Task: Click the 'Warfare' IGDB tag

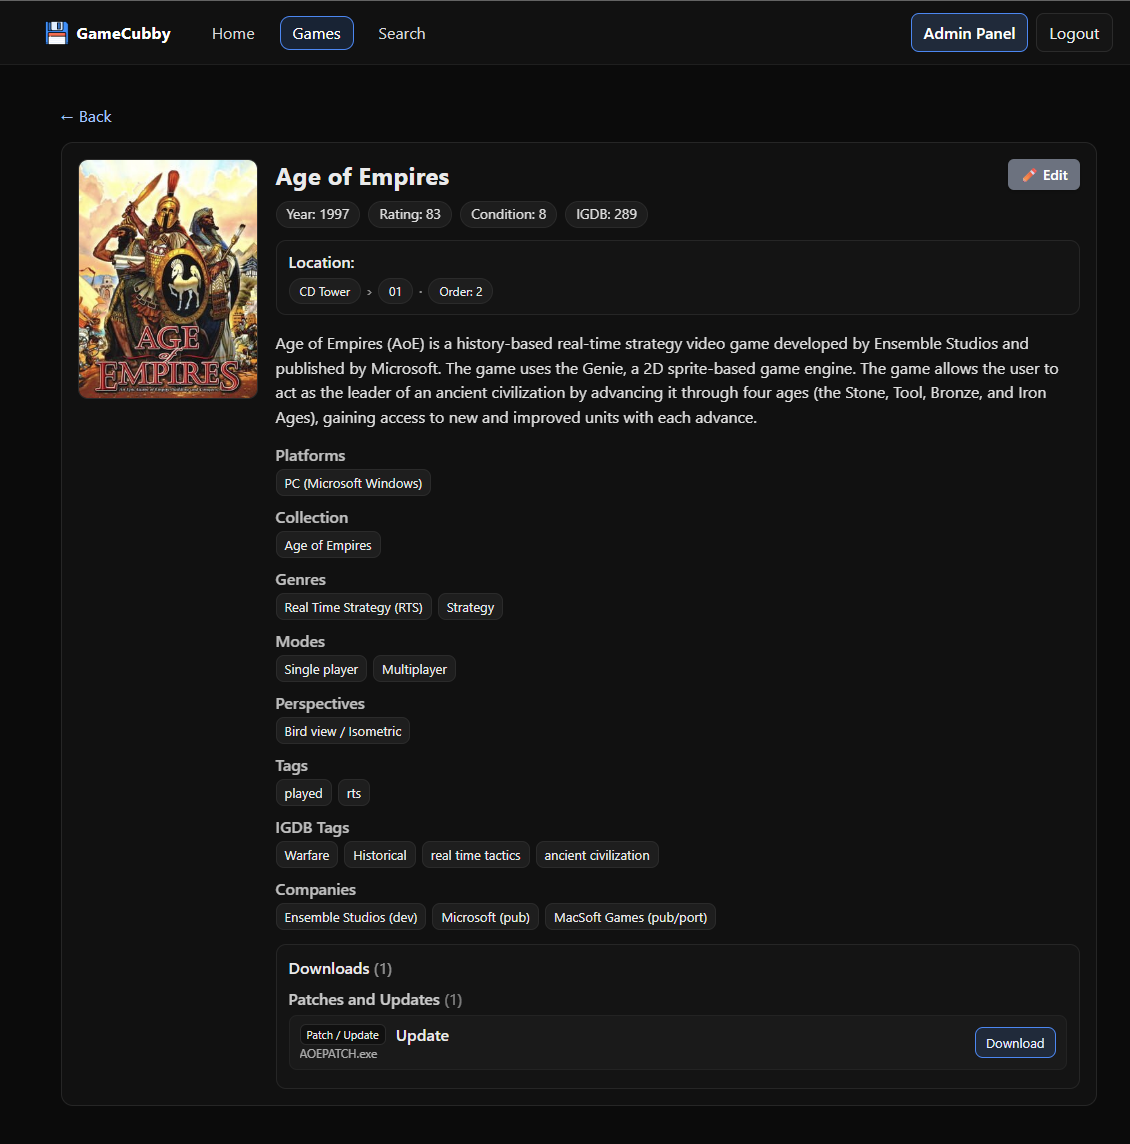Action: (x=306, y=854)
